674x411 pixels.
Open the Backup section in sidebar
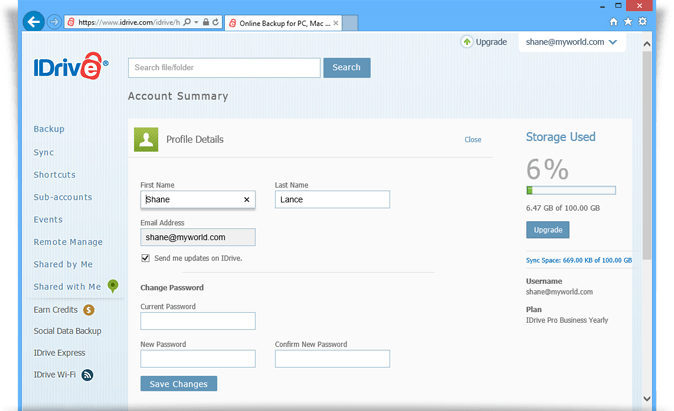pos(49,129)
